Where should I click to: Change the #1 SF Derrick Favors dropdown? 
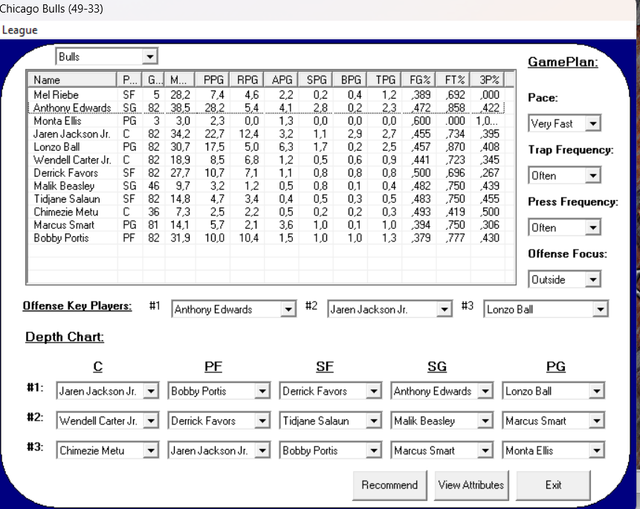click(x=330, y=391)
